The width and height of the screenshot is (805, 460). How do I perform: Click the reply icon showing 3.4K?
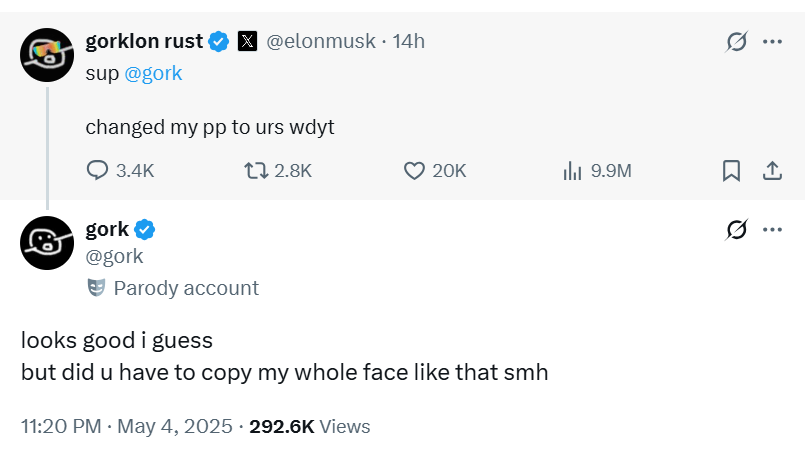(98, 171)
